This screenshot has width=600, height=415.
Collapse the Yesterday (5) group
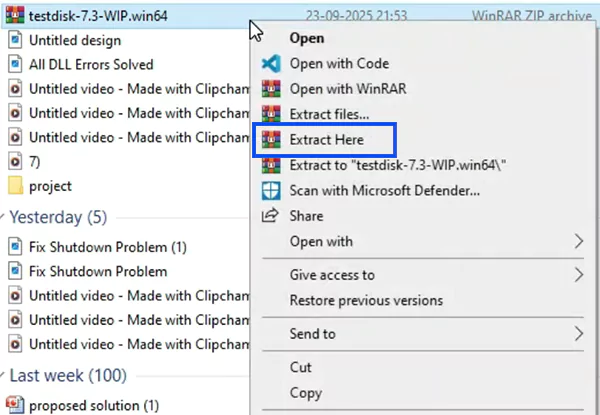point(3,217)
